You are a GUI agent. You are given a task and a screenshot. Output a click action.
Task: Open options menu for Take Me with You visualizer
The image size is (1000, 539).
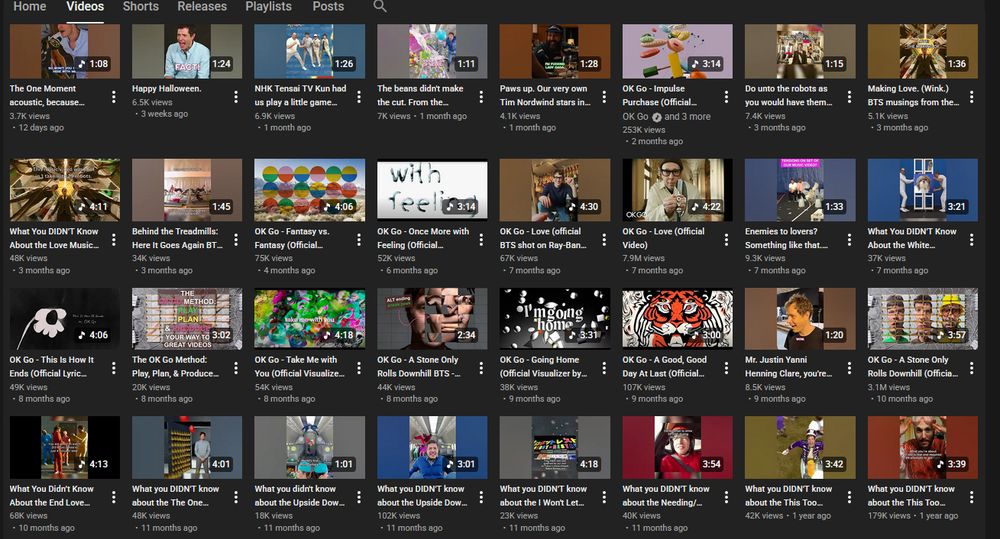pos(358,368)
